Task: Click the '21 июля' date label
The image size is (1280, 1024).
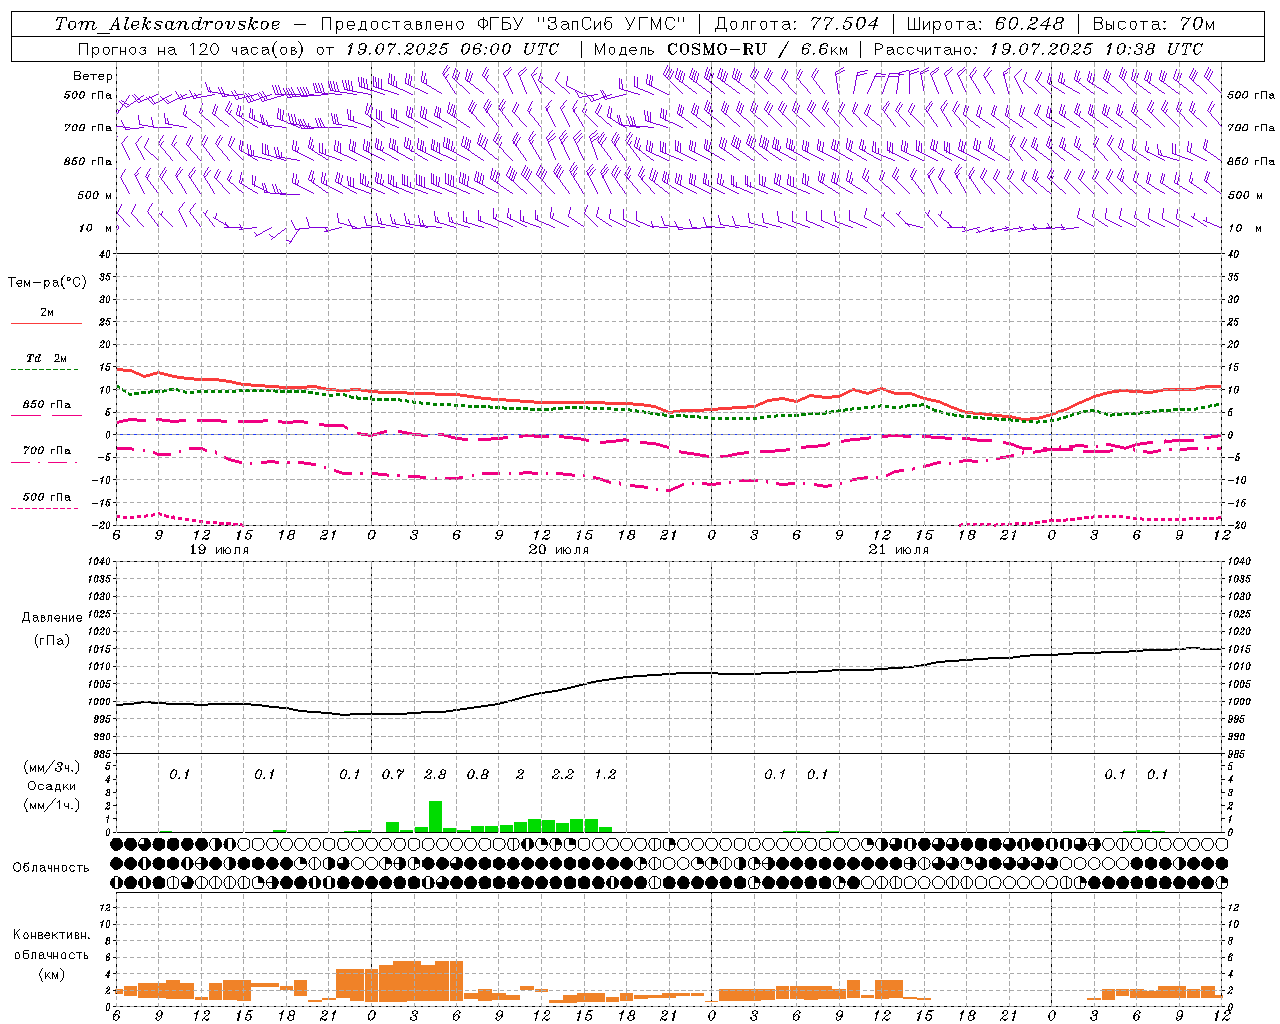Action: coord(898,550)
